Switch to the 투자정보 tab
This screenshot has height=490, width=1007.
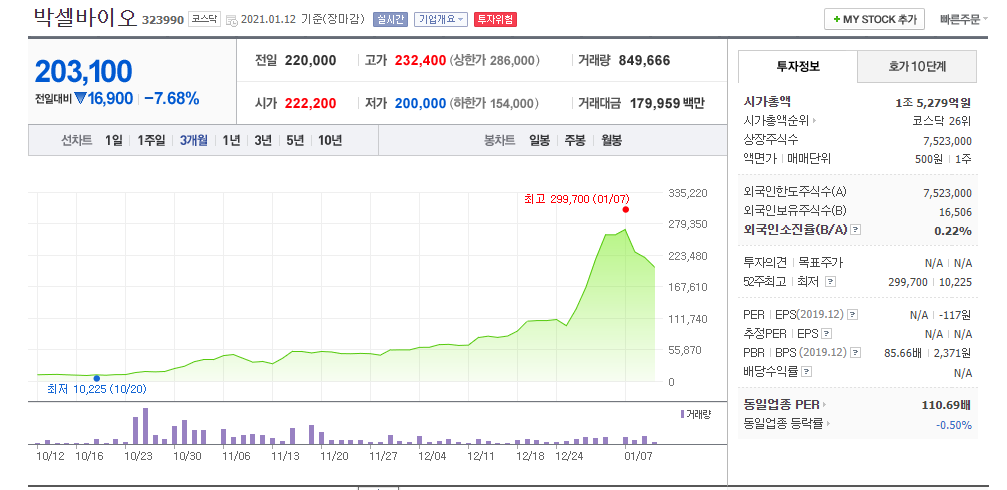coord(798,66)
